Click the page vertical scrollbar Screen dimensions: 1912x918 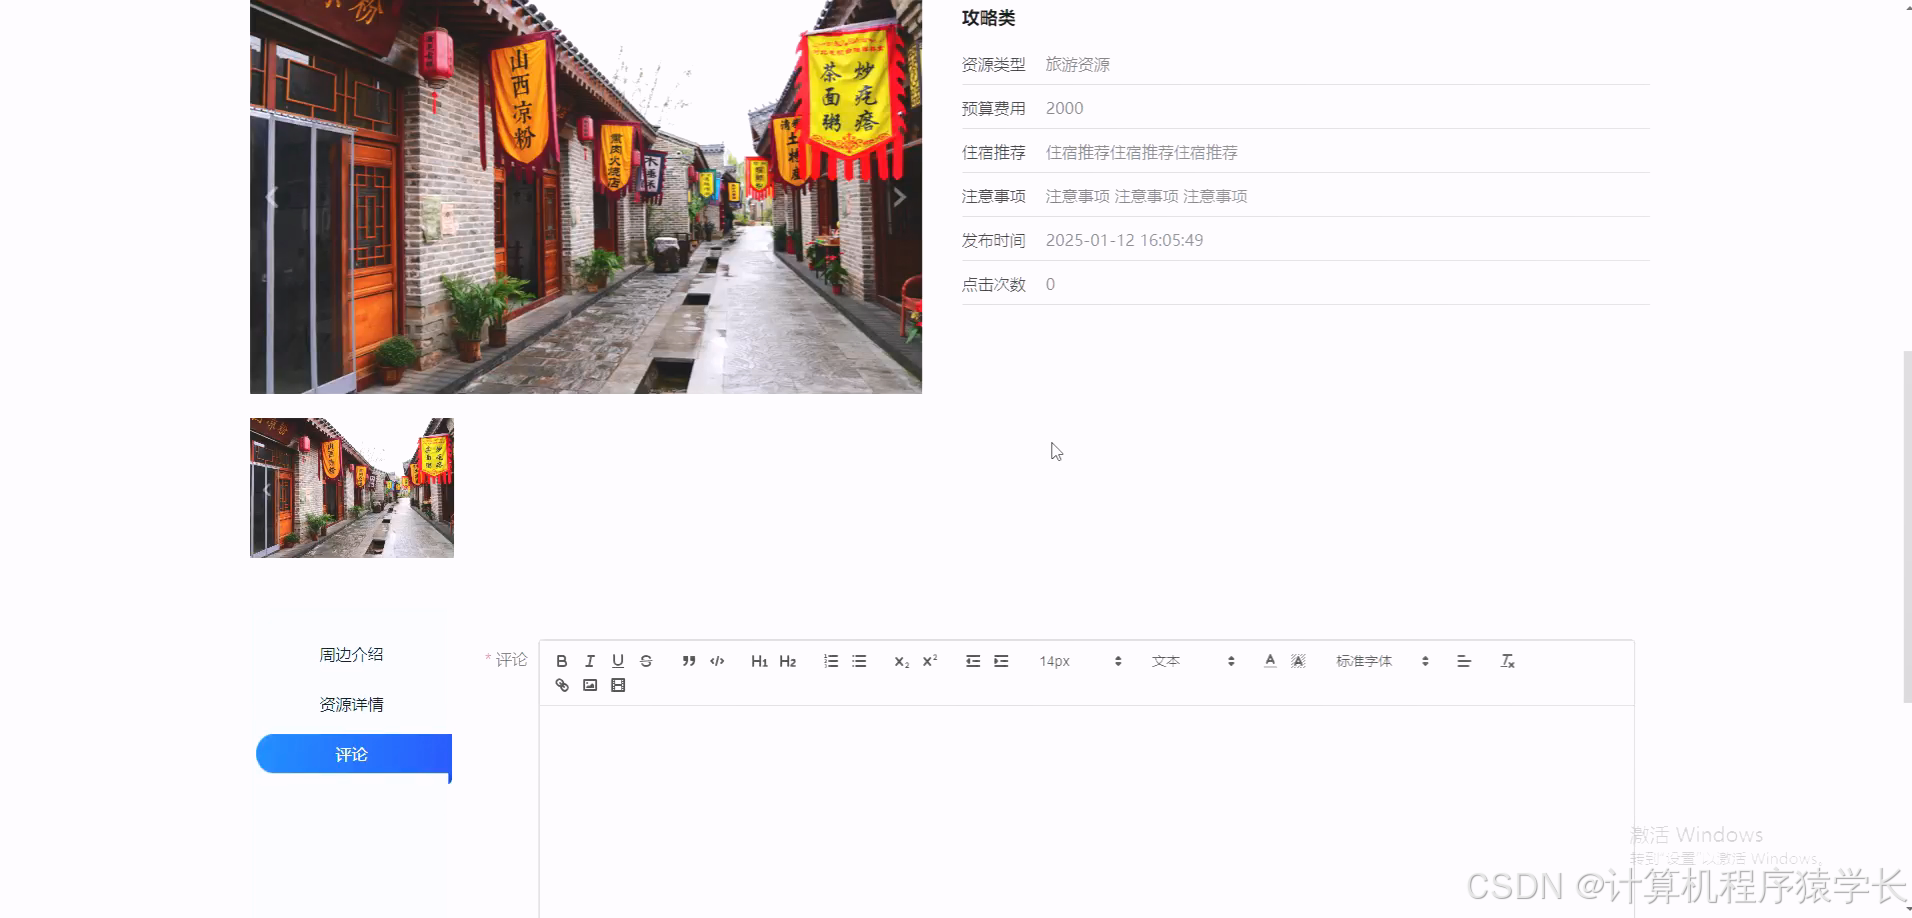1907,526
